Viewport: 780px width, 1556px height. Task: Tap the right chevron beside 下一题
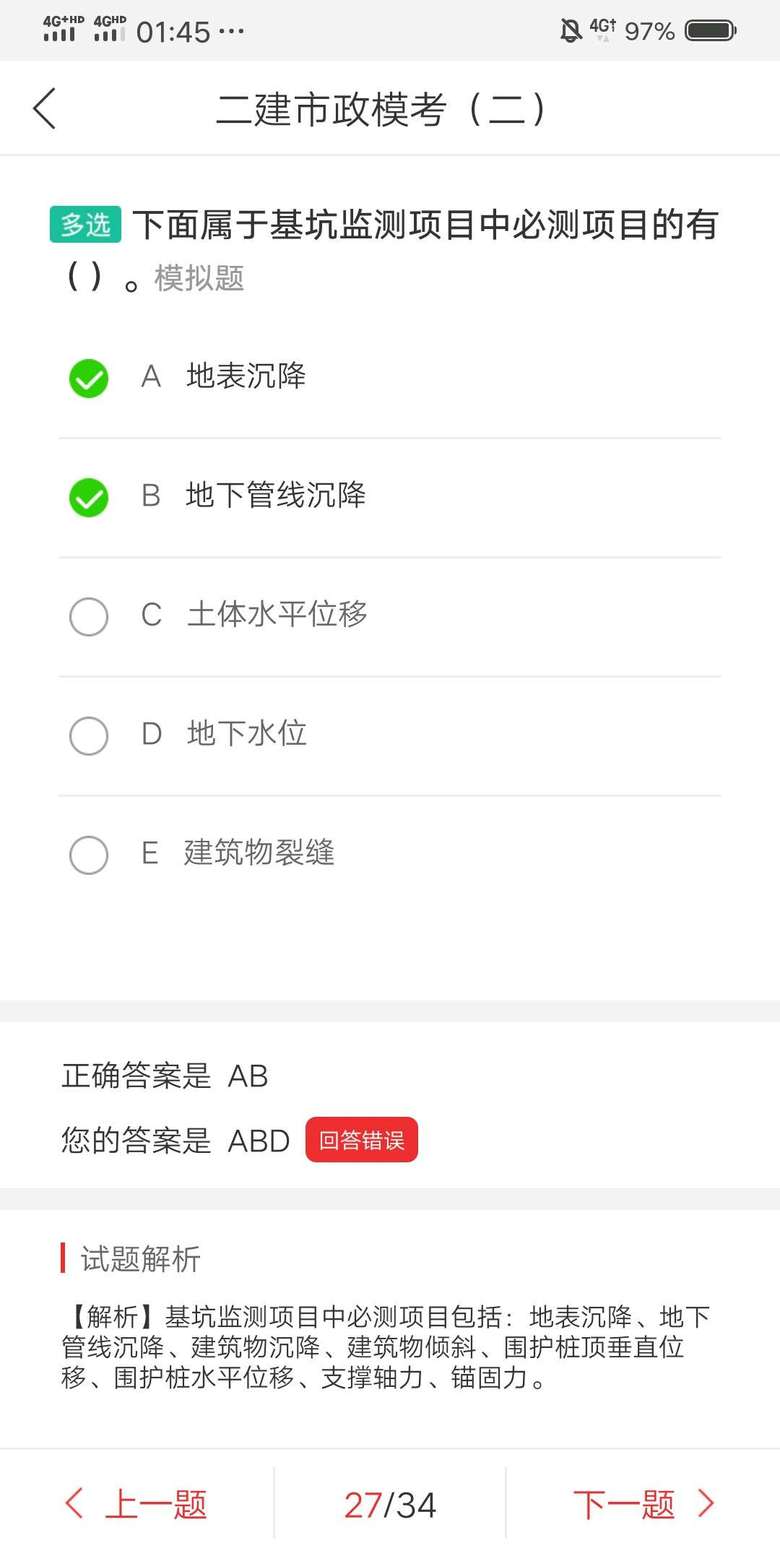(x=706, y=1503)
